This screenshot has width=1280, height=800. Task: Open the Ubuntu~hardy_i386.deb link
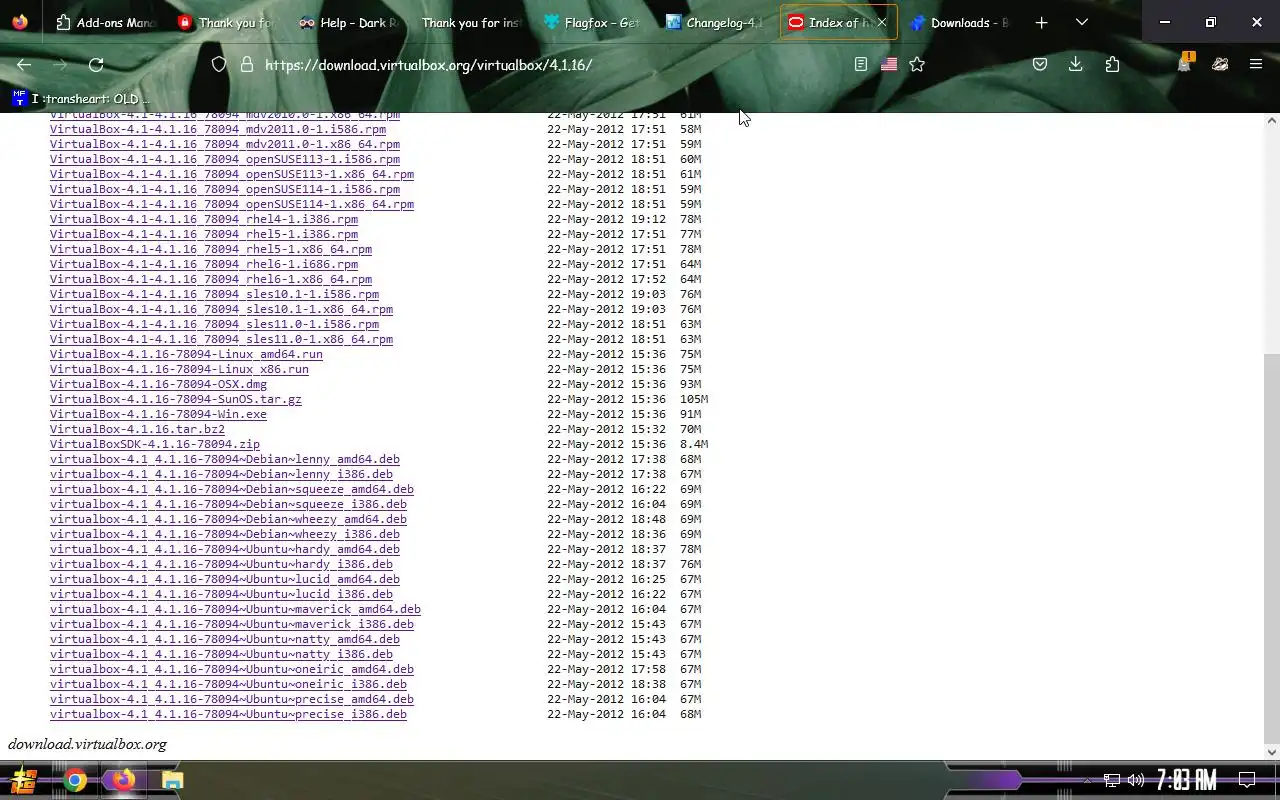coord(221,564)
